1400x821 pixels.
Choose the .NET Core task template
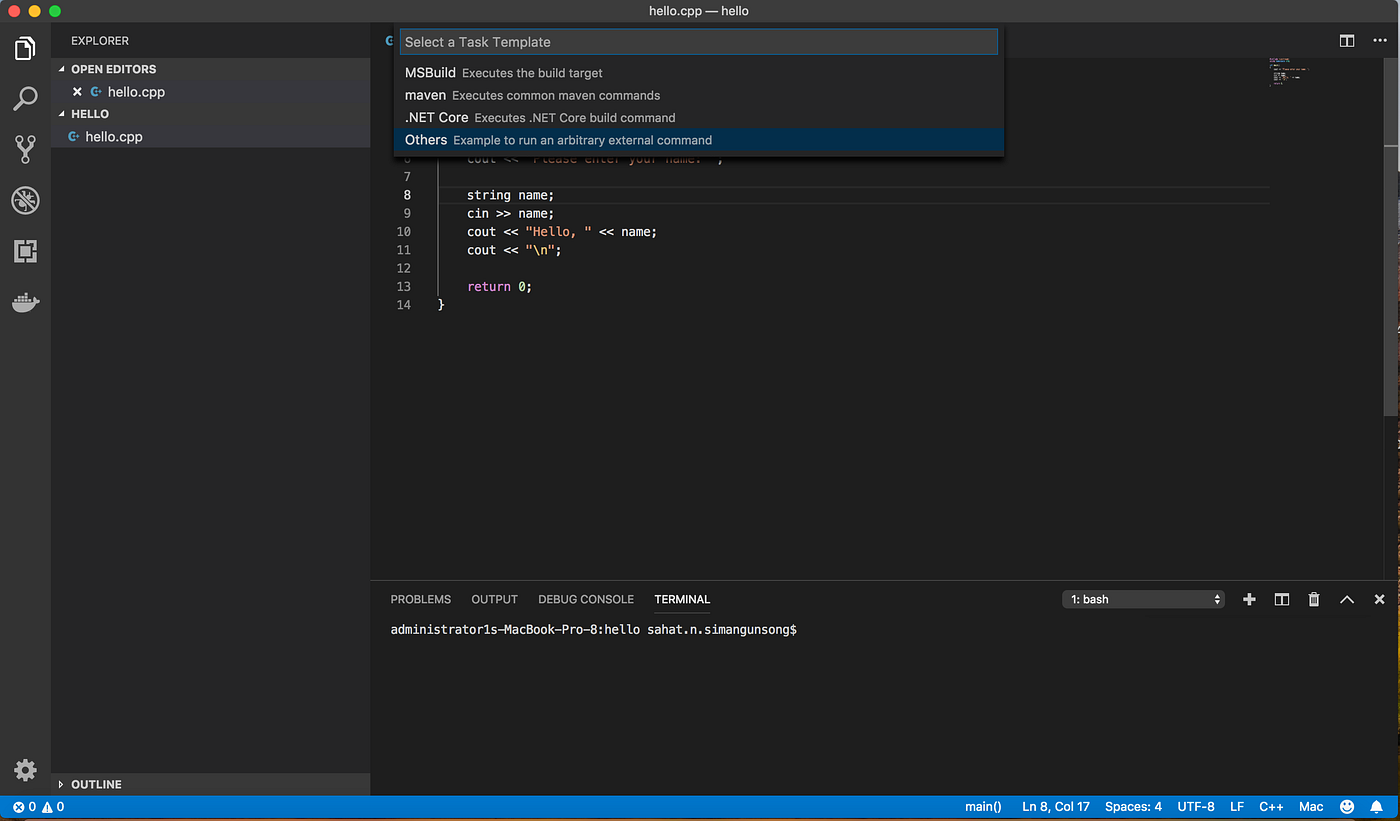click(x=698, y=117)
